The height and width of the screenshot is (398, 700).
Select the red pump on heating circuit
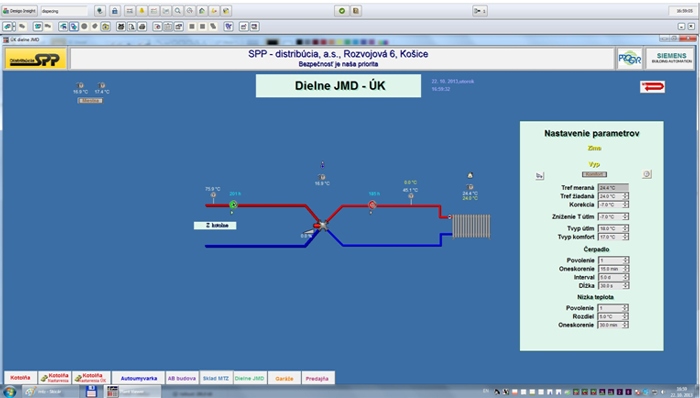tap(372, 205)
